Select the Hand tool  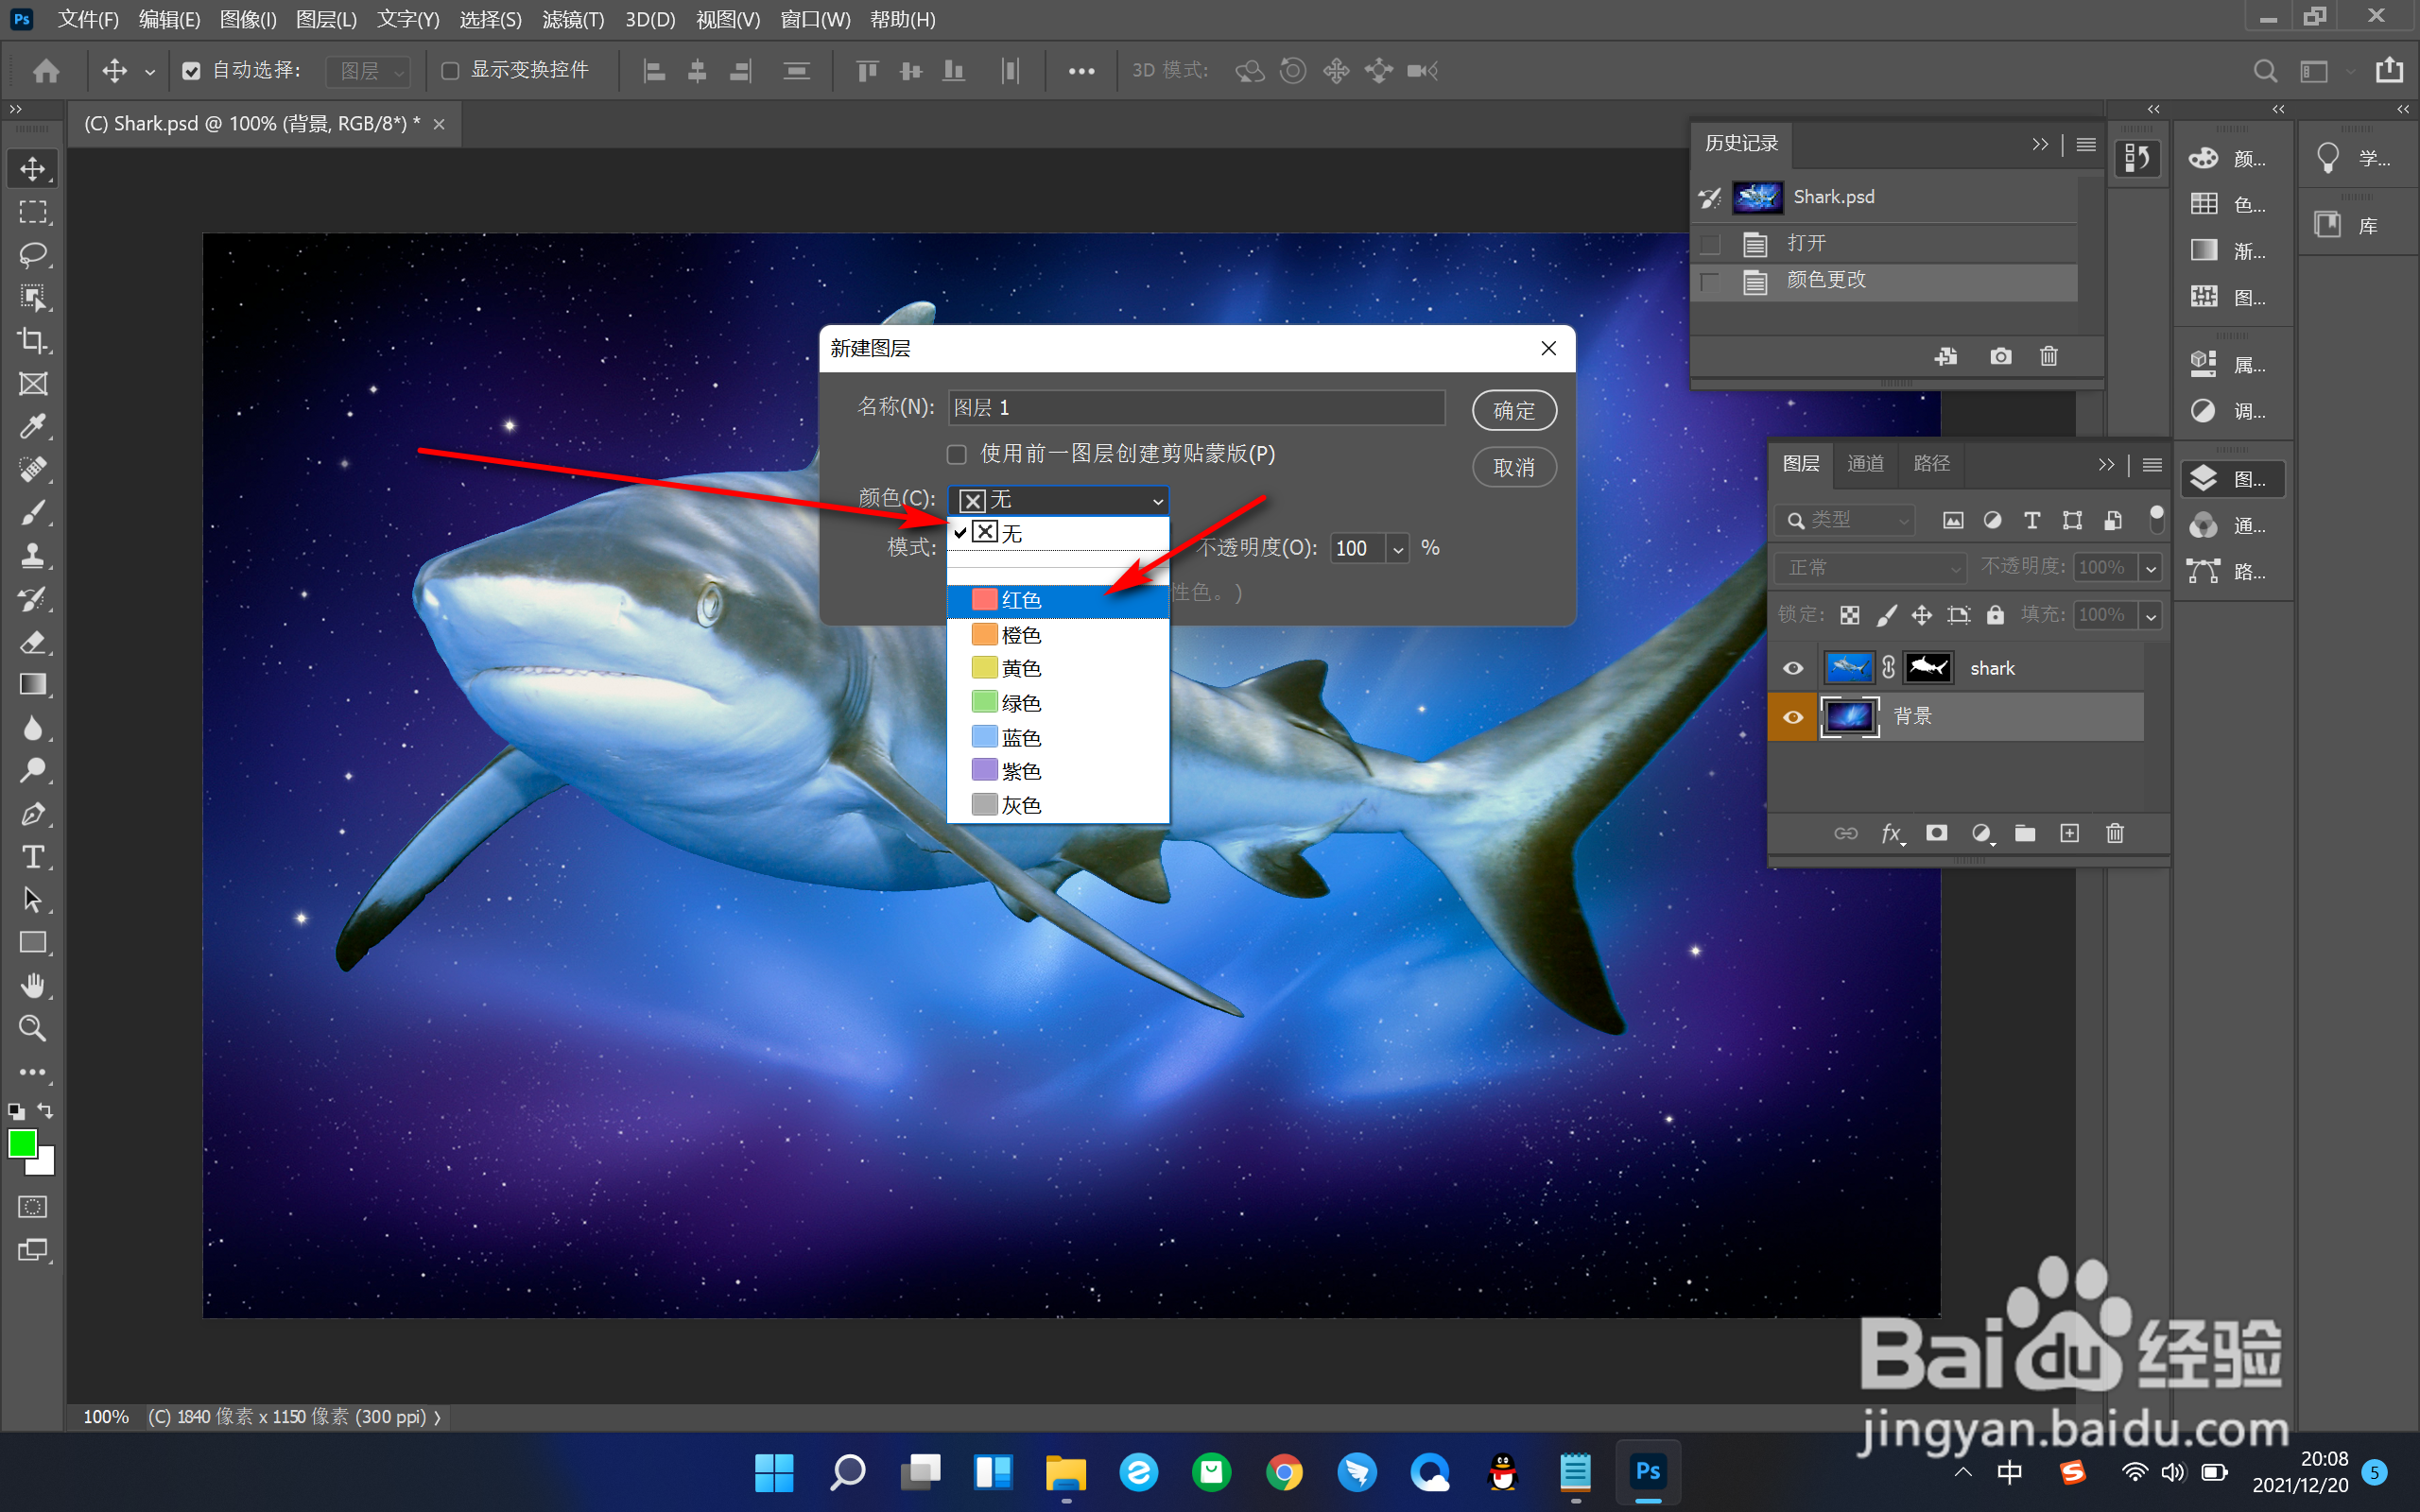33,986
